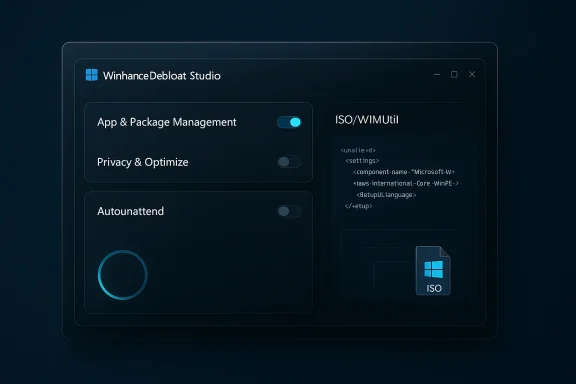Select the Privacy & Optimize label
This screenshot has width=576, height=384.
(x=143, y=162)
